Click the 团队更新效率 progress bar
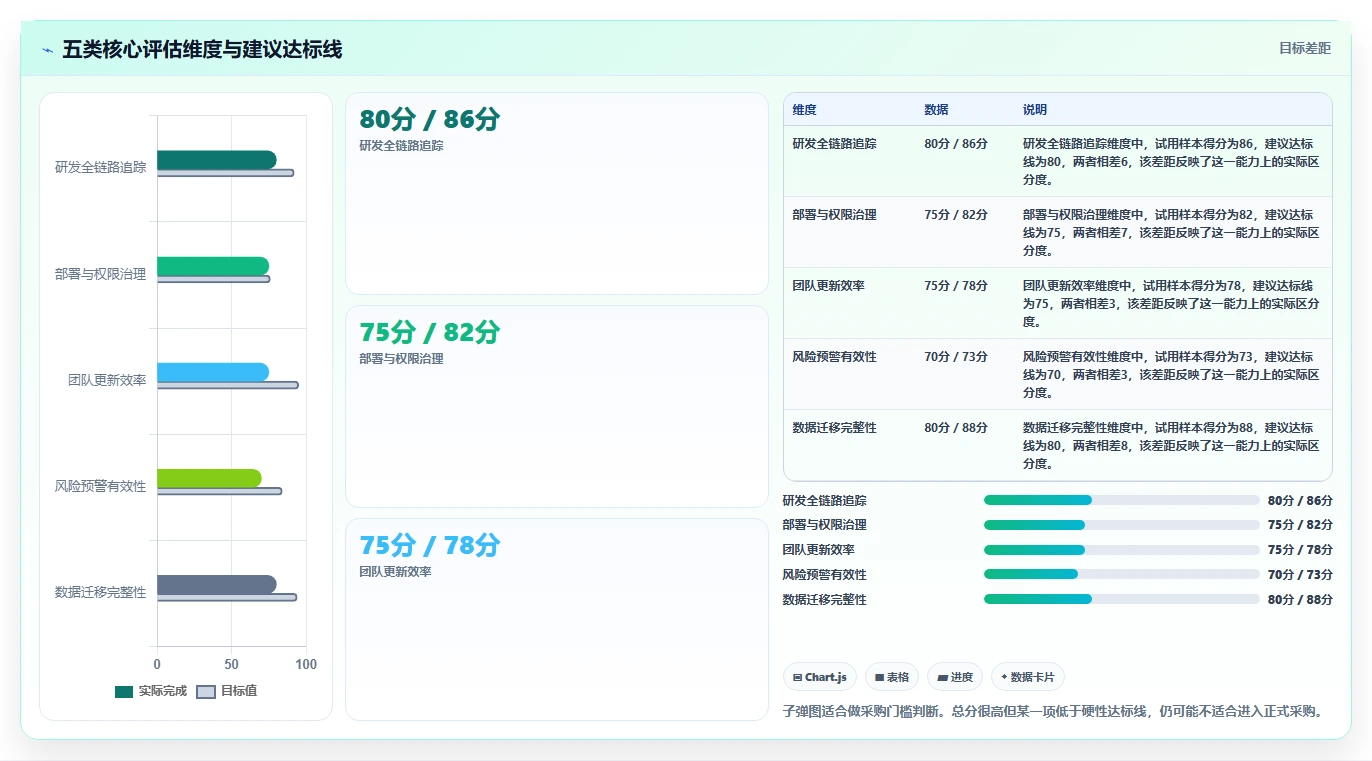The image size is (1372, 761). click(x=1122, y=550)
